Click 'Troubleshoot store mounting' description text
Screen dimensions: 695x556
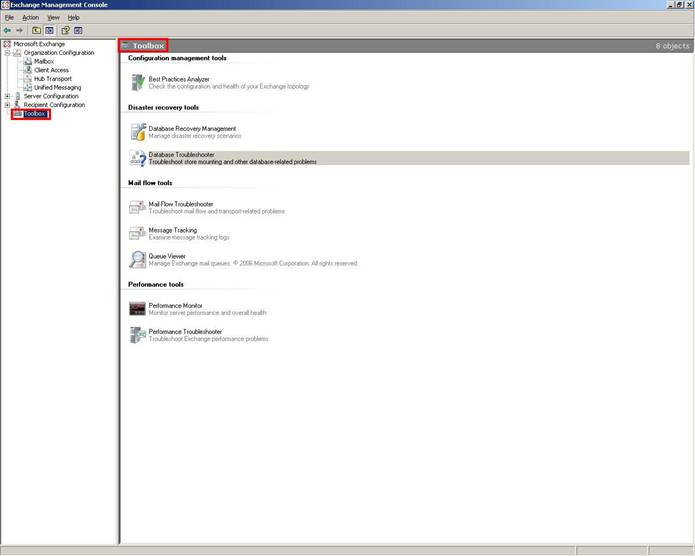coord(233,162)
